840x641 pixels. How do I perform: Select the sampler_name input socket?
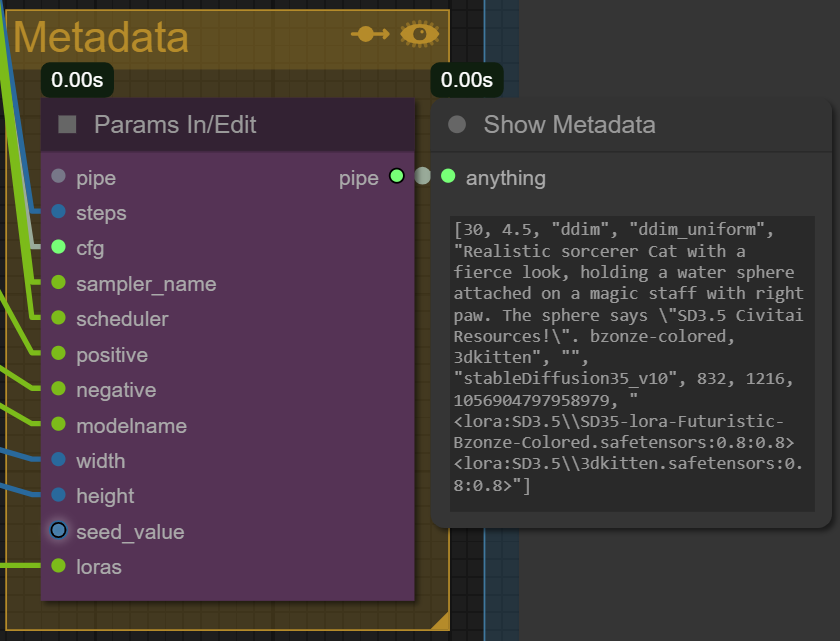[x=58, y=282]
